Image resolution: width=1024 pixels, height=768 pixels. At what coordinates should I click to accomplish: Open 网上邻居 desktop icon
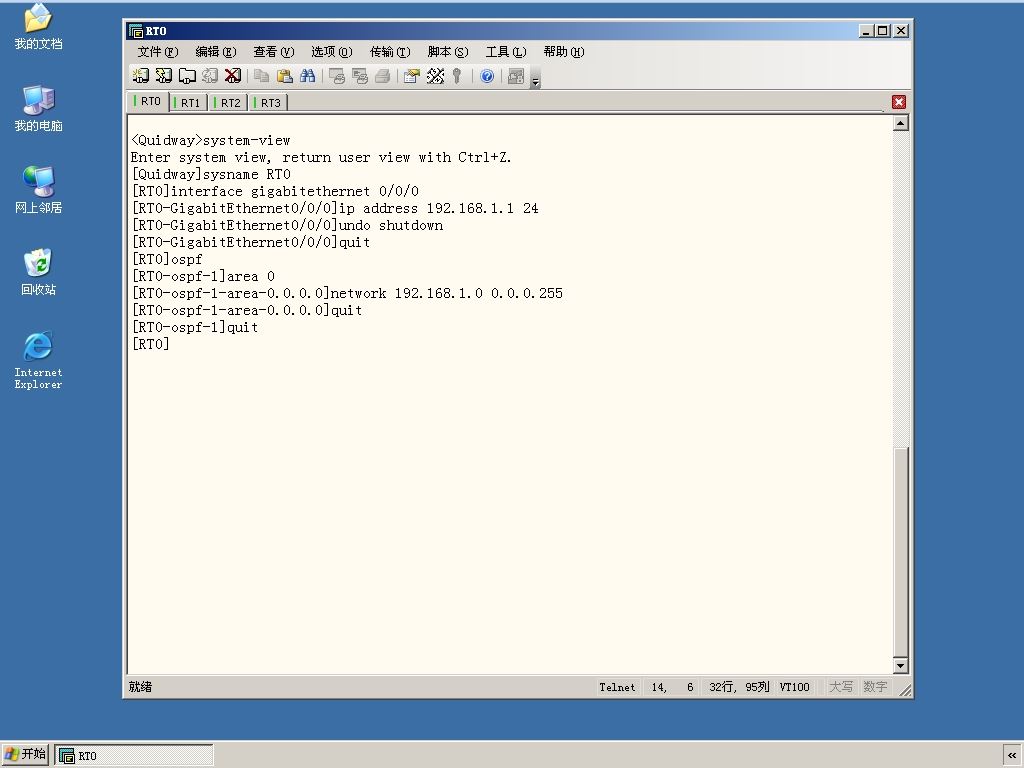[x=39, y=190]
